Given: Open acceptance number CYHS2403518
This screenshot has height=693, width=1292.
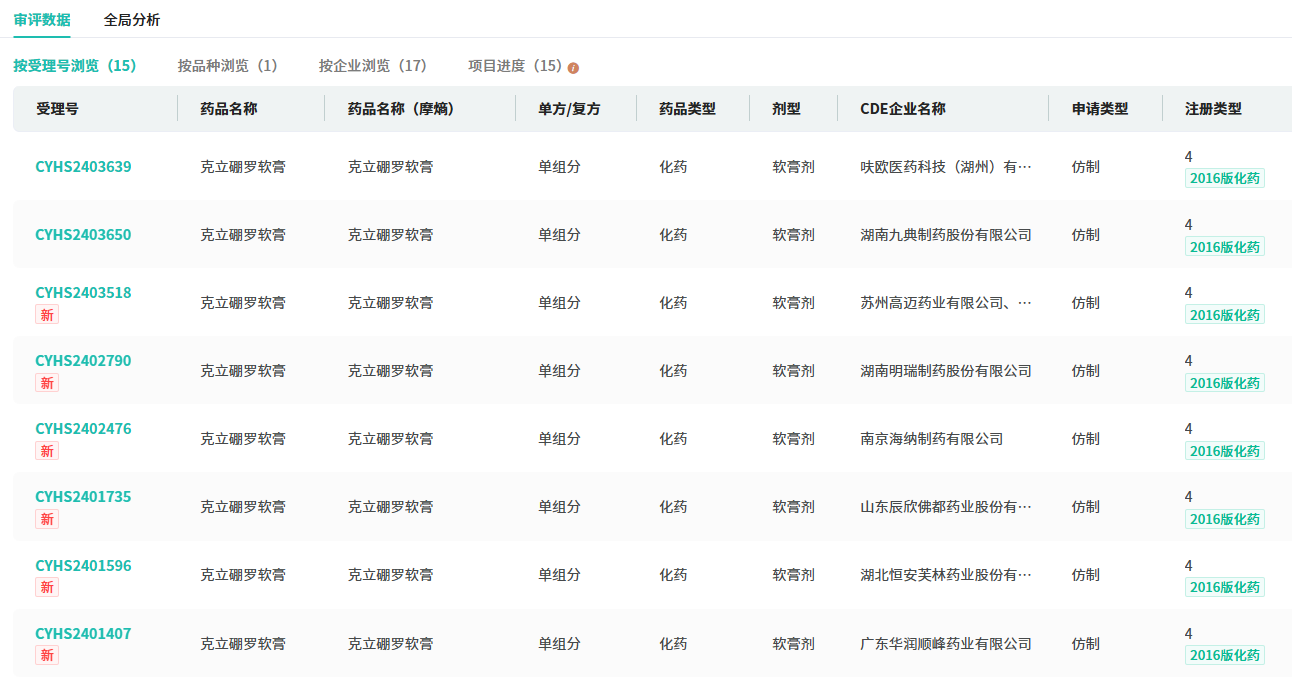Looking at the screenshot, I should pos(83,293).
